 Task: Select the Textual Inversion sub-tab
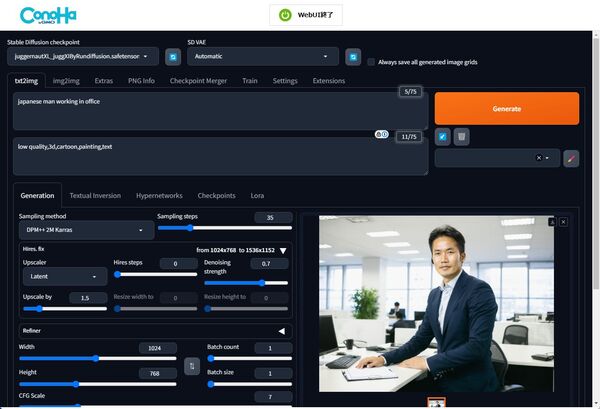[x=95, y=196]
